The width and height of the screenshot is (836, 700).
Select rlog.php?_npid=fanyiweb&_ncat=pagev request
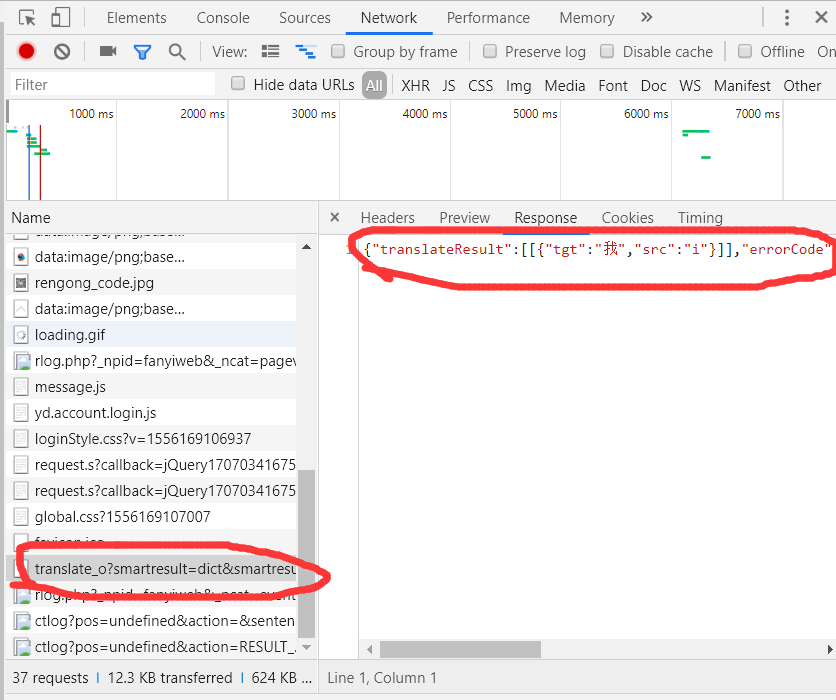pos(151,361)
